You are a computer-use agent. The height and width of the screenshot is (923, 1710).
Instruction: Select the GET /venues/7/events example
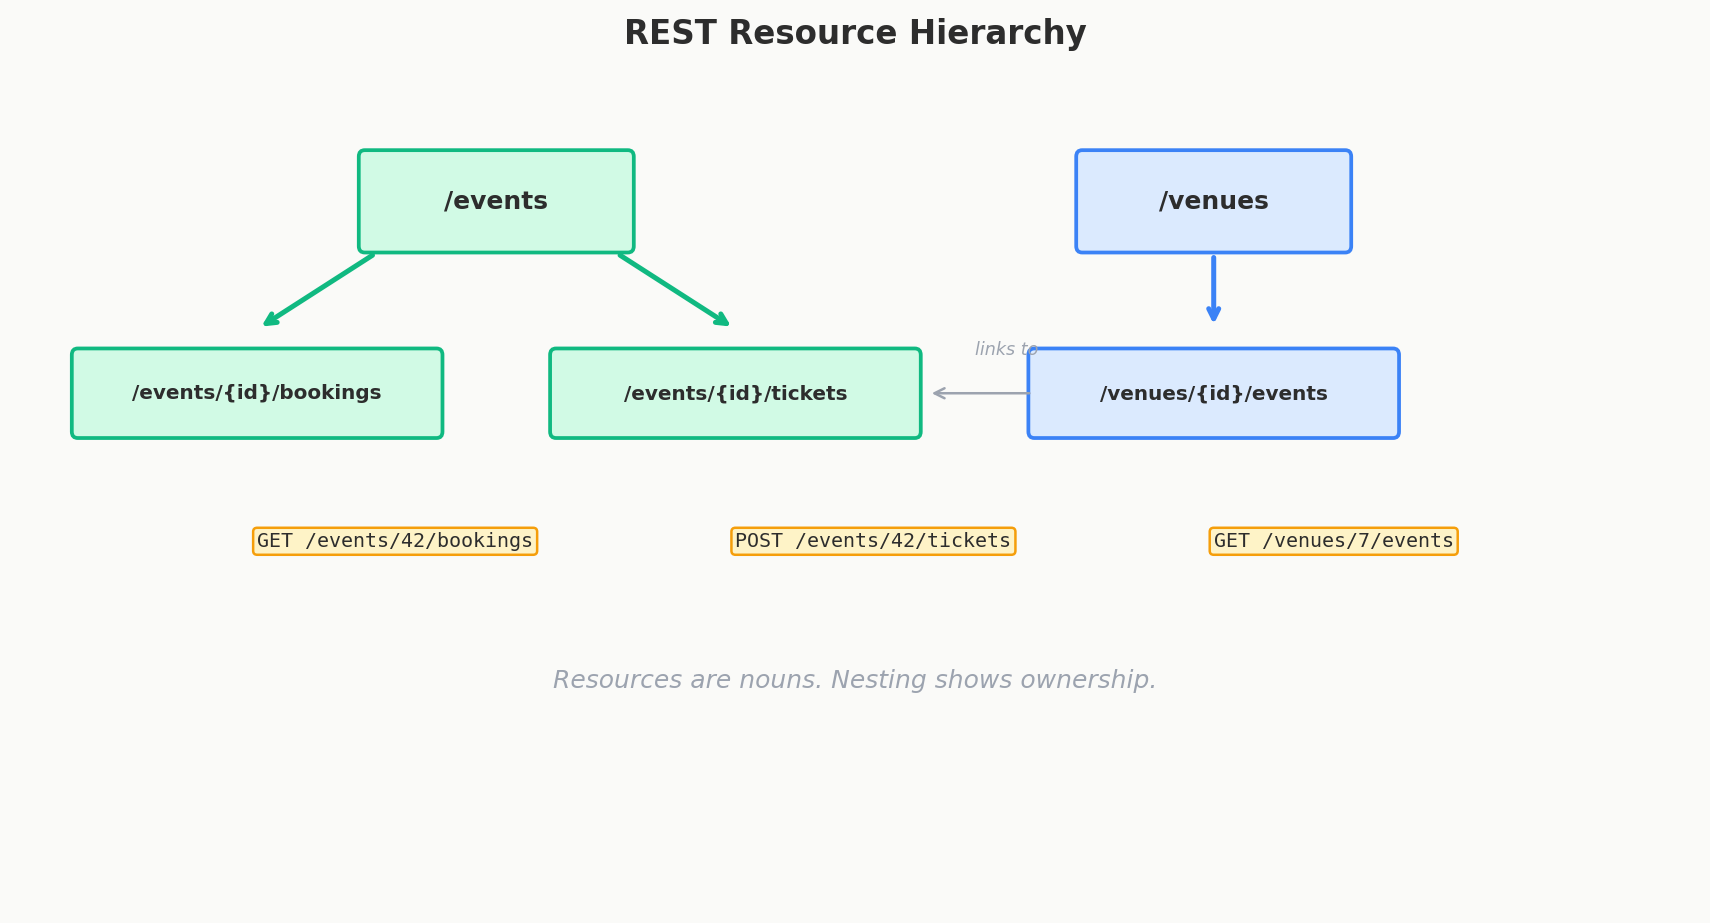click(x=1333, y=541)
